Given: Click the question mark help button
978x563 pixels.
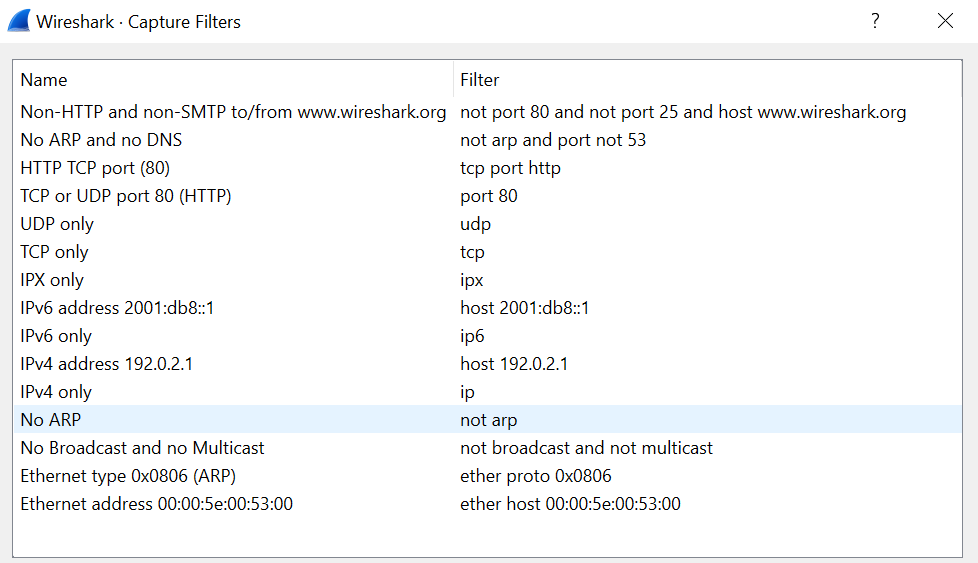Looking at the screenshot, I should pyautogui.click(x=875, y=21).
